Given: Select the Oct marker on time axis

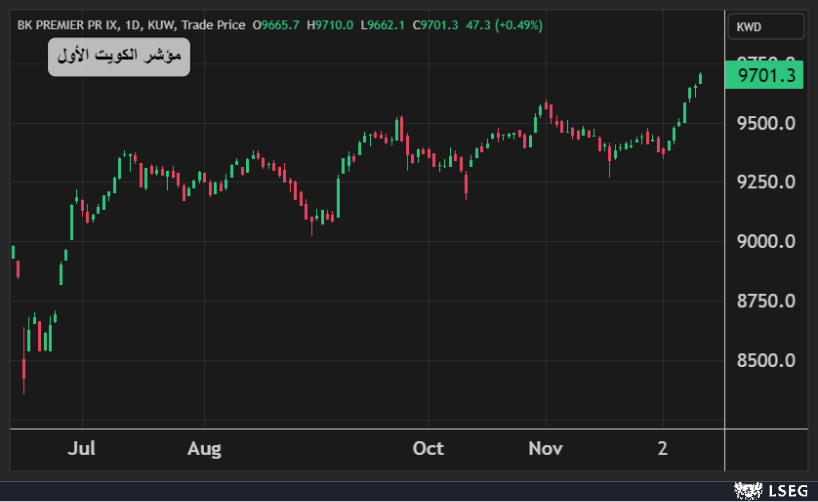Looking at the screenshot, I should 428,448.
